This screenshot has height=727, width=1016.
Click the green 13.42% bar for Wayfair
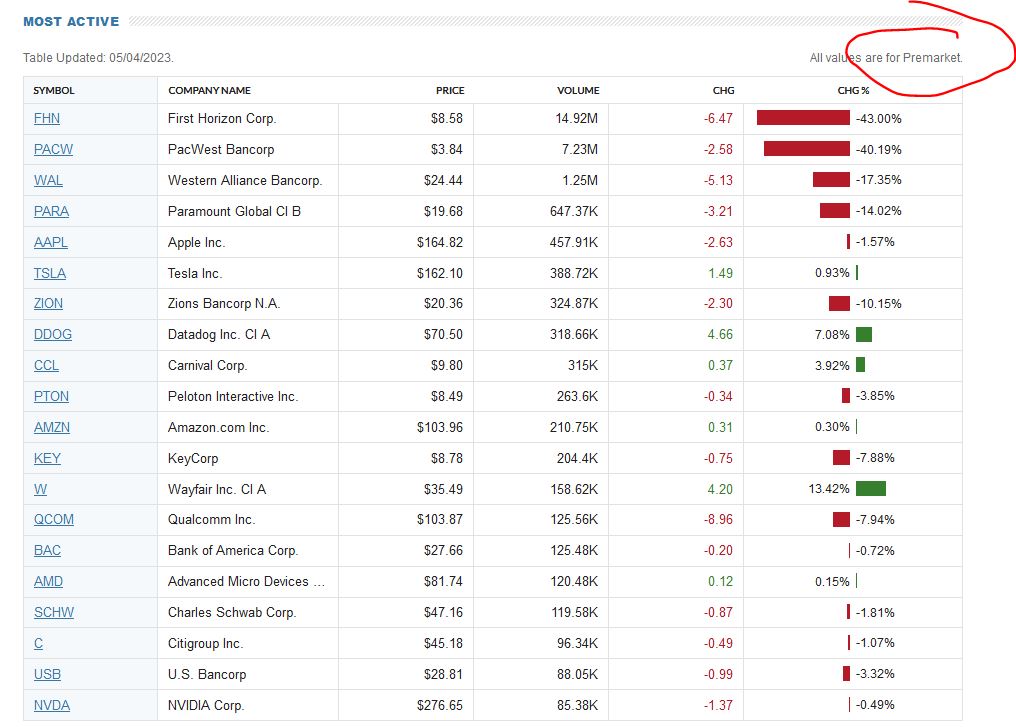(870, 489)
